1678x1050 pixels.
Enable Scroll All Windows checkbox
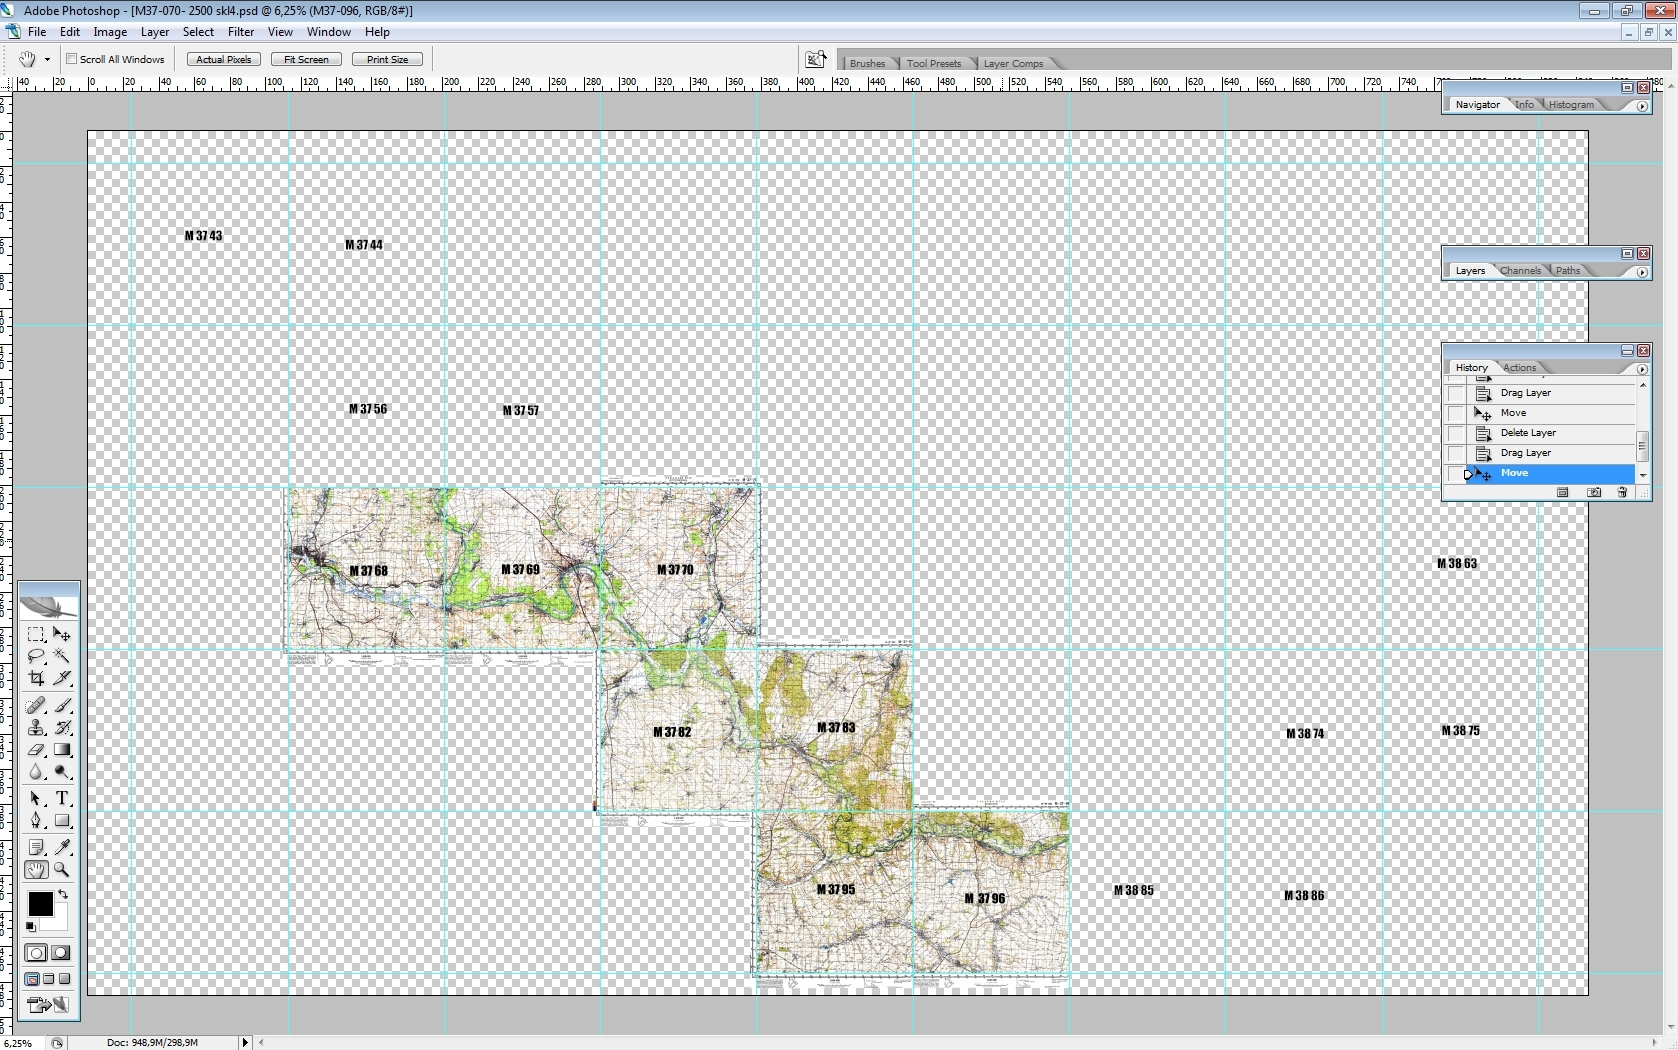72,59
